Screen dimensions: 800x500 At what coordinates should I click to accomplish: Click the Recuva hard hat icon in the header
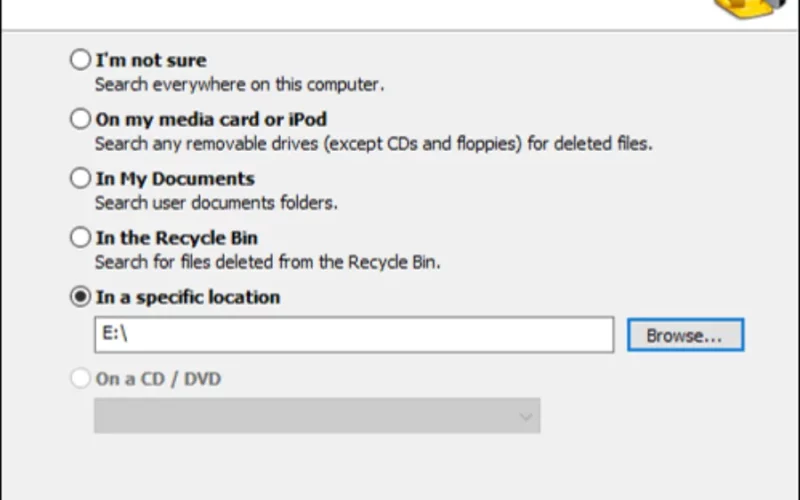pyautogui.click(x=750, y=9)
